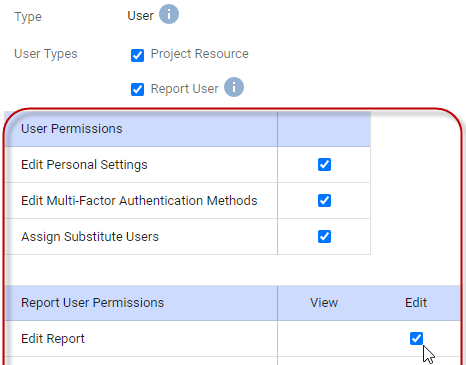This screenshot has height=365, width=466.
Task: Click the User Types field label
Action: [x=46, y=54]
